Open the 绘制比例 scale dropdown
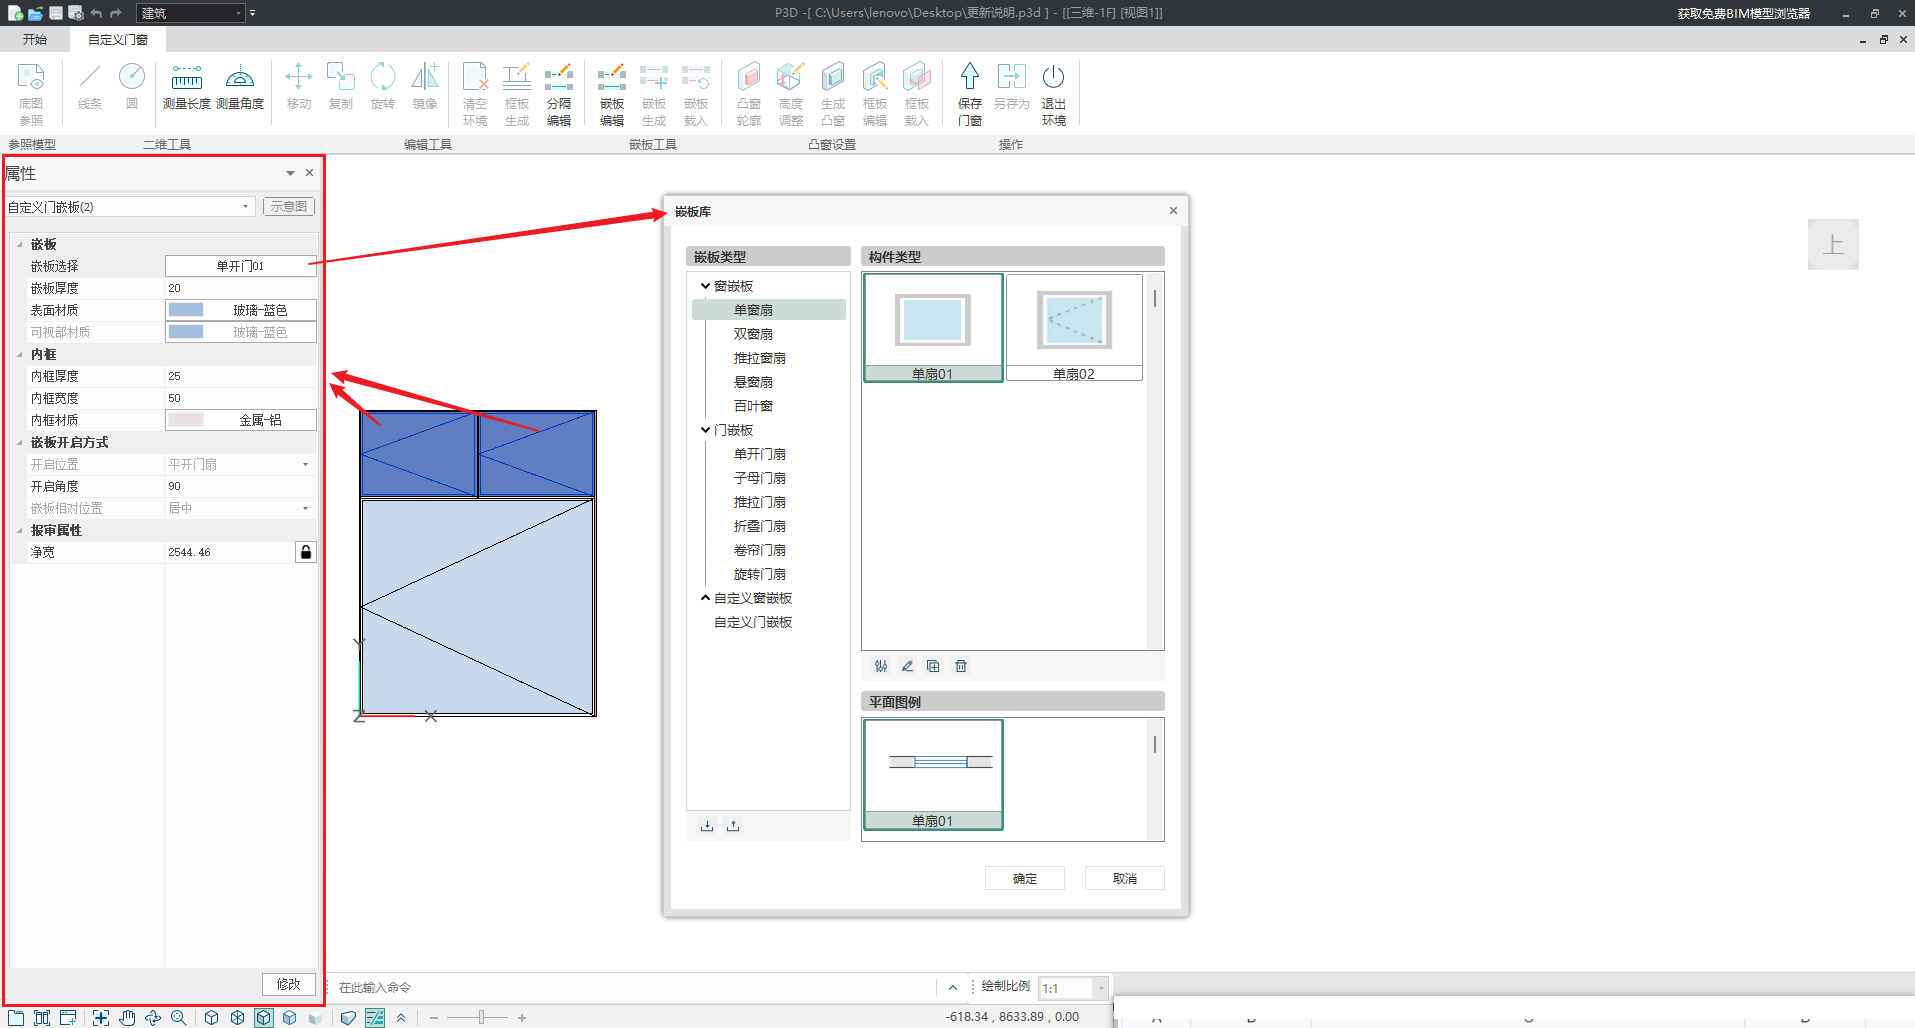1915x1028 pixels. click(1101, 988)
